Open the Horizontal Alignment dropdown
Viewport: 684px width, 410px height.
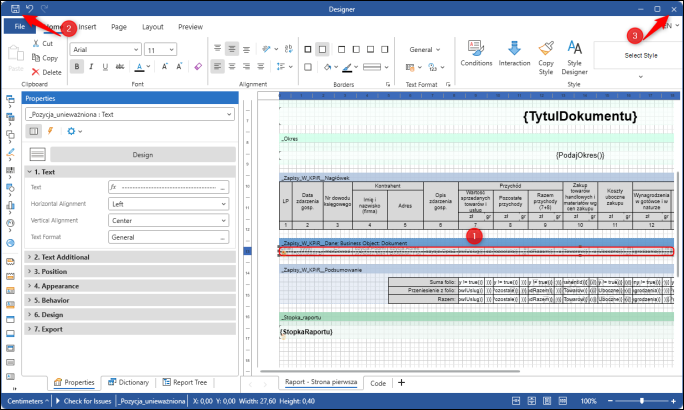pos(169,203)
